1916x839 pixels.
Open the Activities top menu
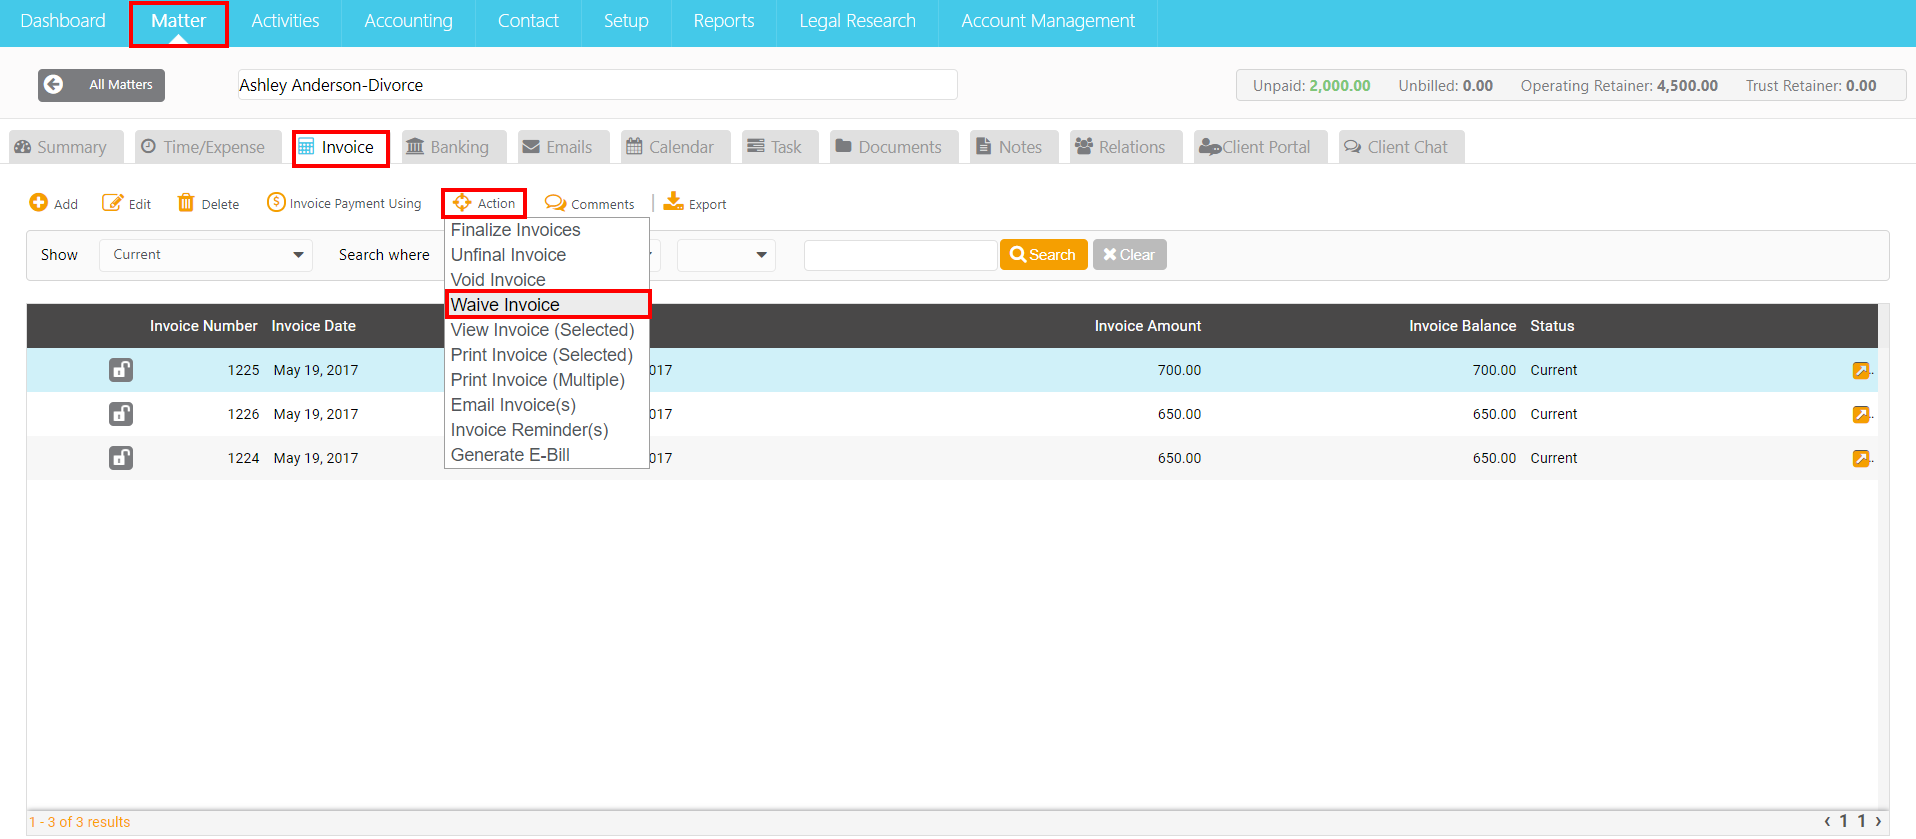click(285, 21)
